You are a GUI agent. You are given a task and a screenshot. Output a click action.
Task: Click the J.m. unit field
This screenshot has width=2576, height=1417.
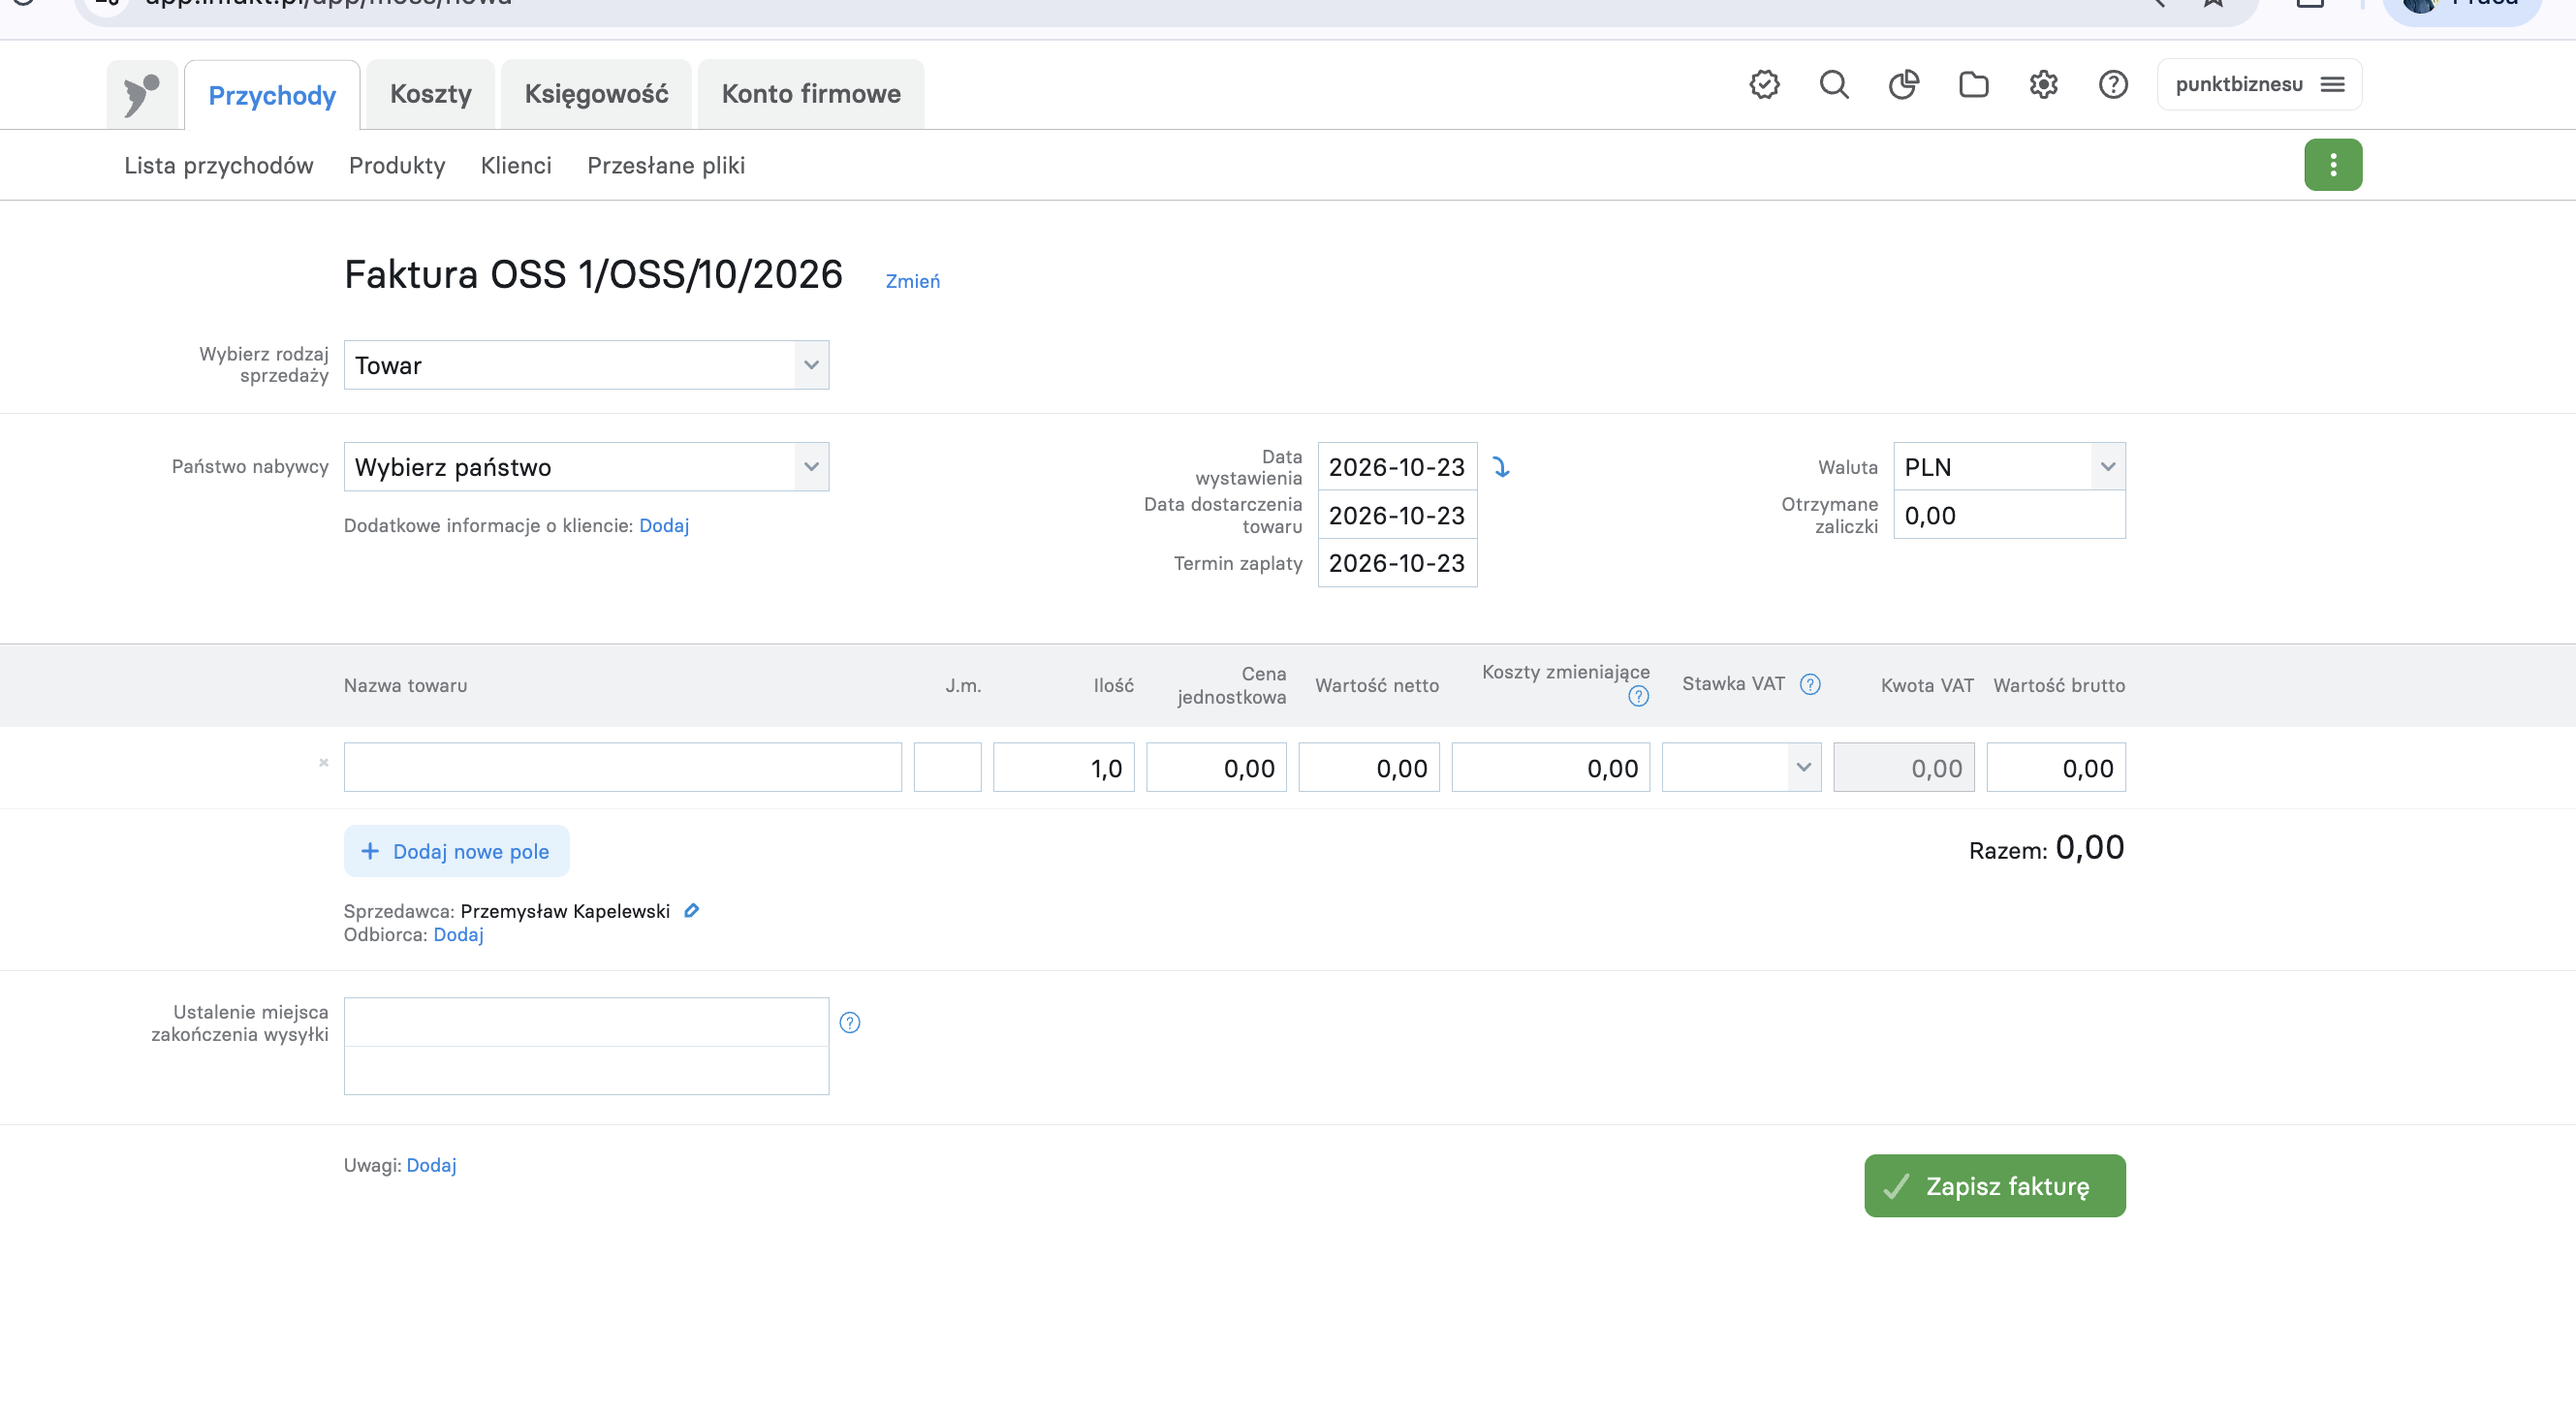[947, 768]
